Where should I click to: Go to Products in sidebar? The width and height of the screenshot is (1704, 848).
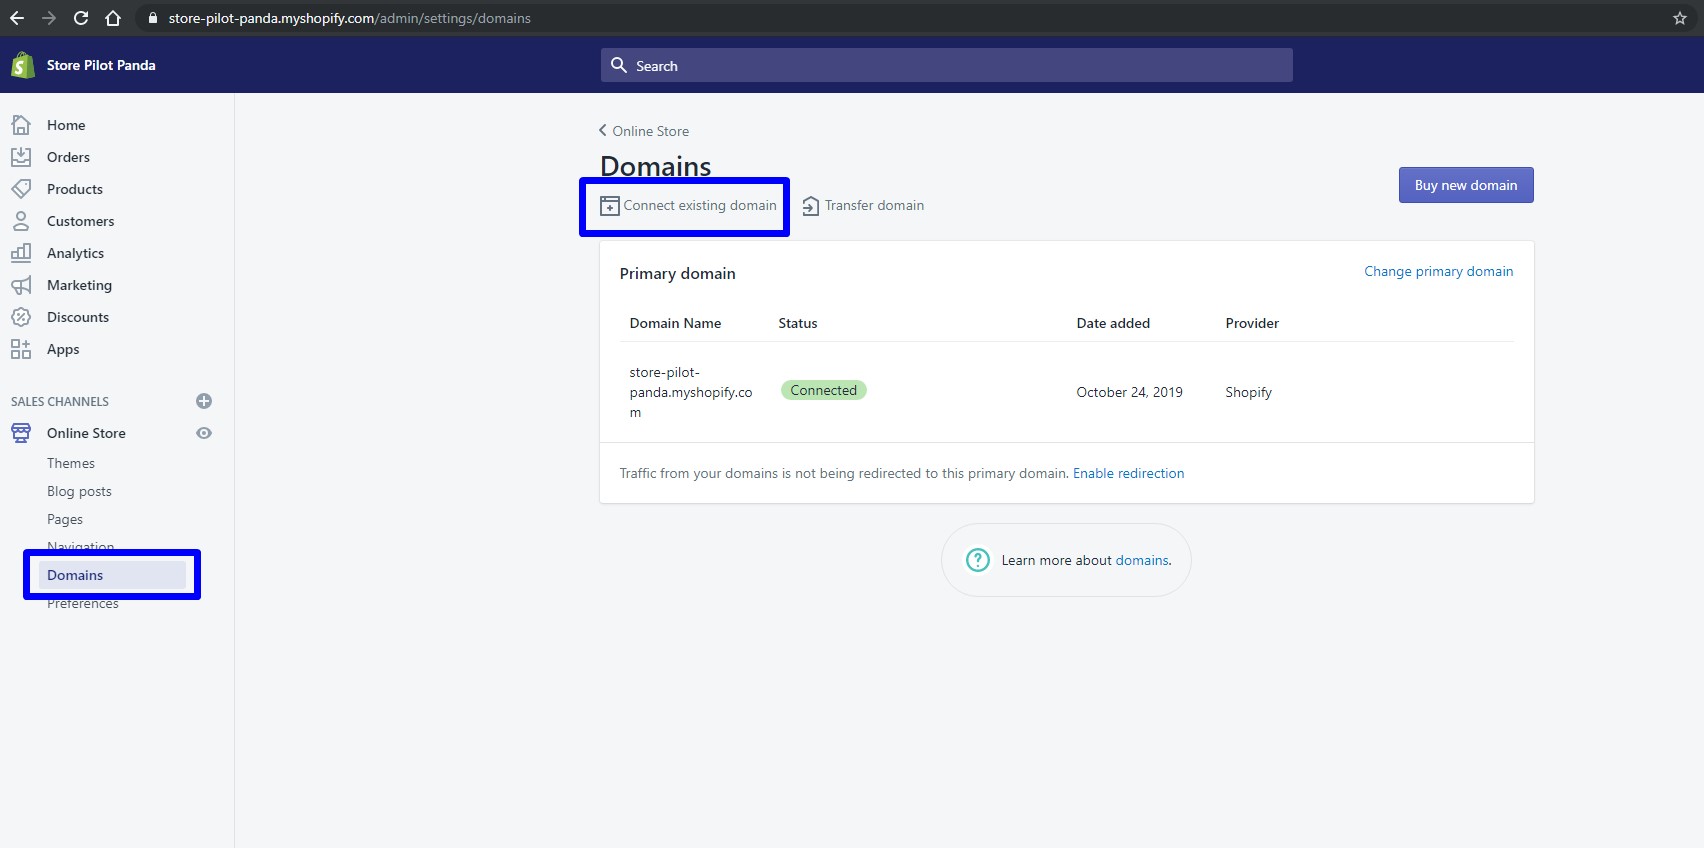(74, 189)
